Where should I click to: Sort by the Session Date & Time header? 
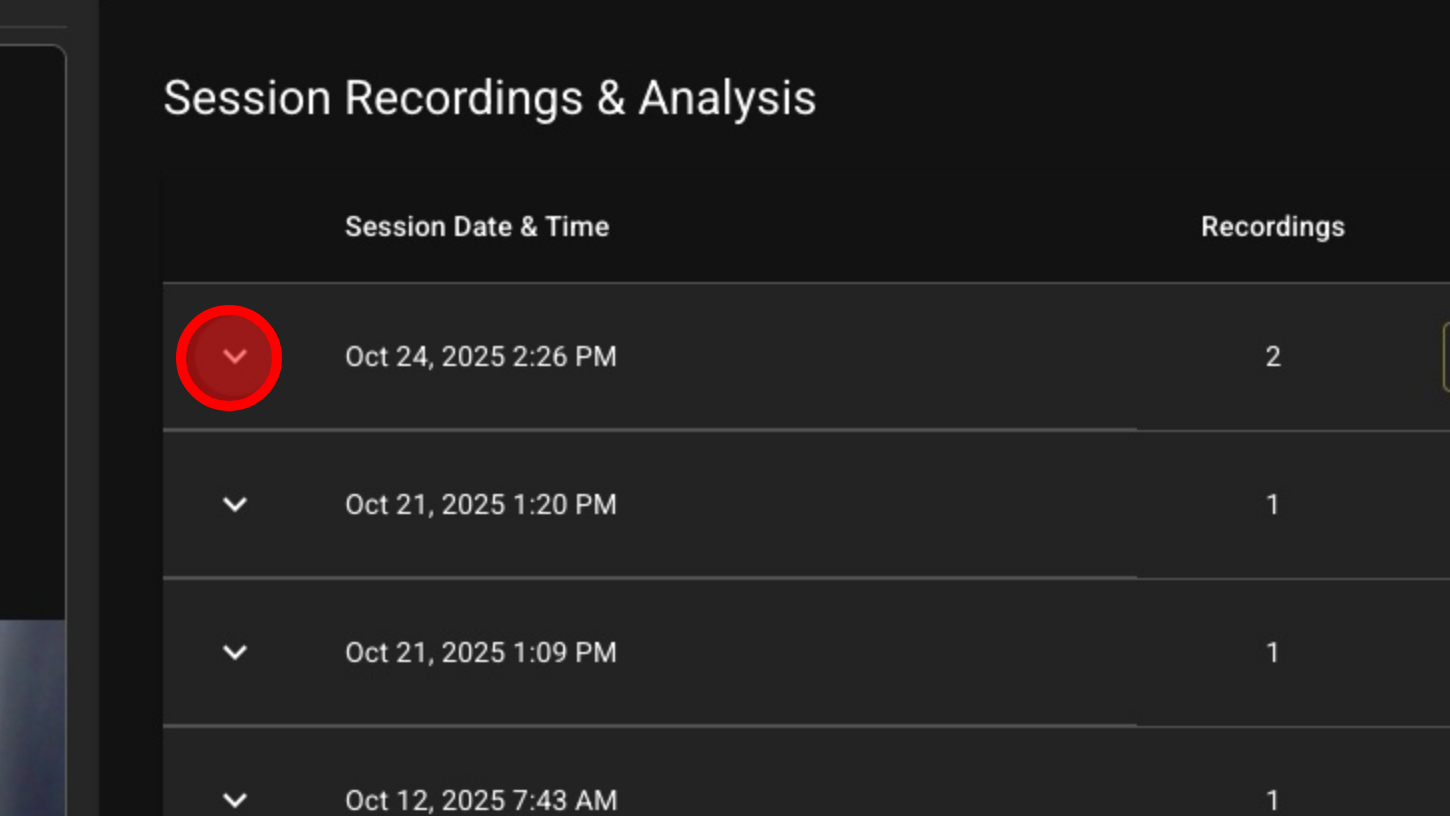(477, 227)
